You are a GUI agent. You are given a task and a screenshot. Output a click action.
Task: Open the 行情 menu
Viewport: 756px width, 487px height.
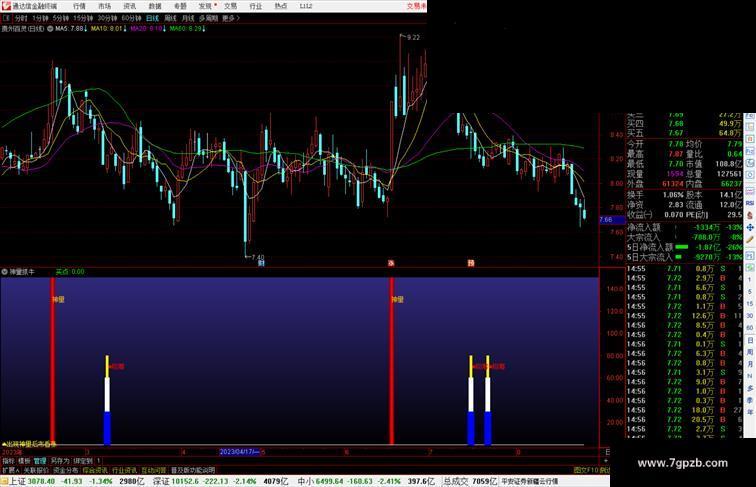coord(79,6)
